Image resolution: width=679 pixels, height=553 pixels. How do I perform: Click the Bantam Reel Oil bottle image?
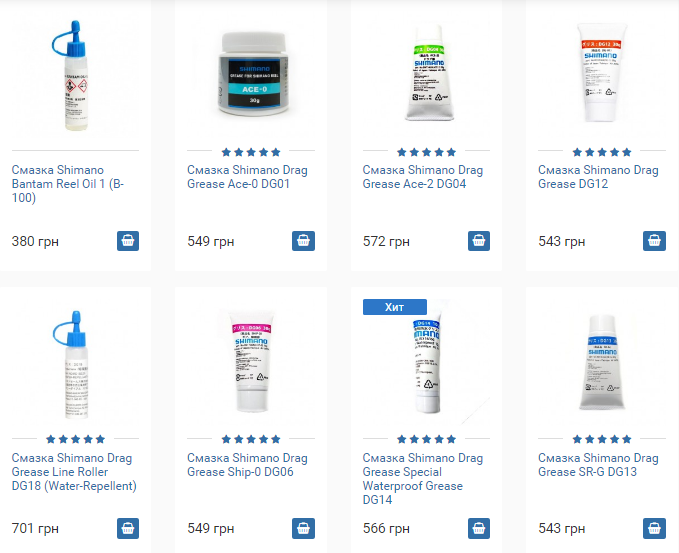(71, 75)
